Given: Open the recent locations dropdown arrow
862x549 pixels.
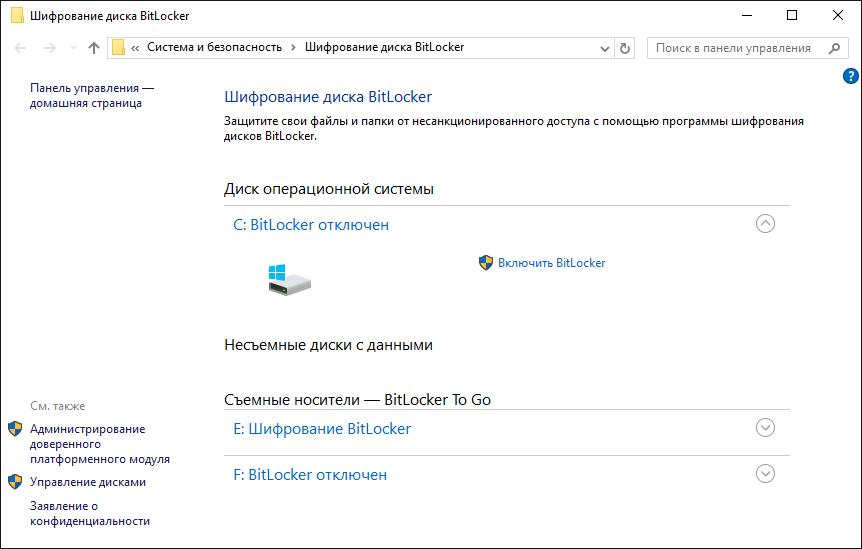Looking at the screenshot, I should (73, 48).
